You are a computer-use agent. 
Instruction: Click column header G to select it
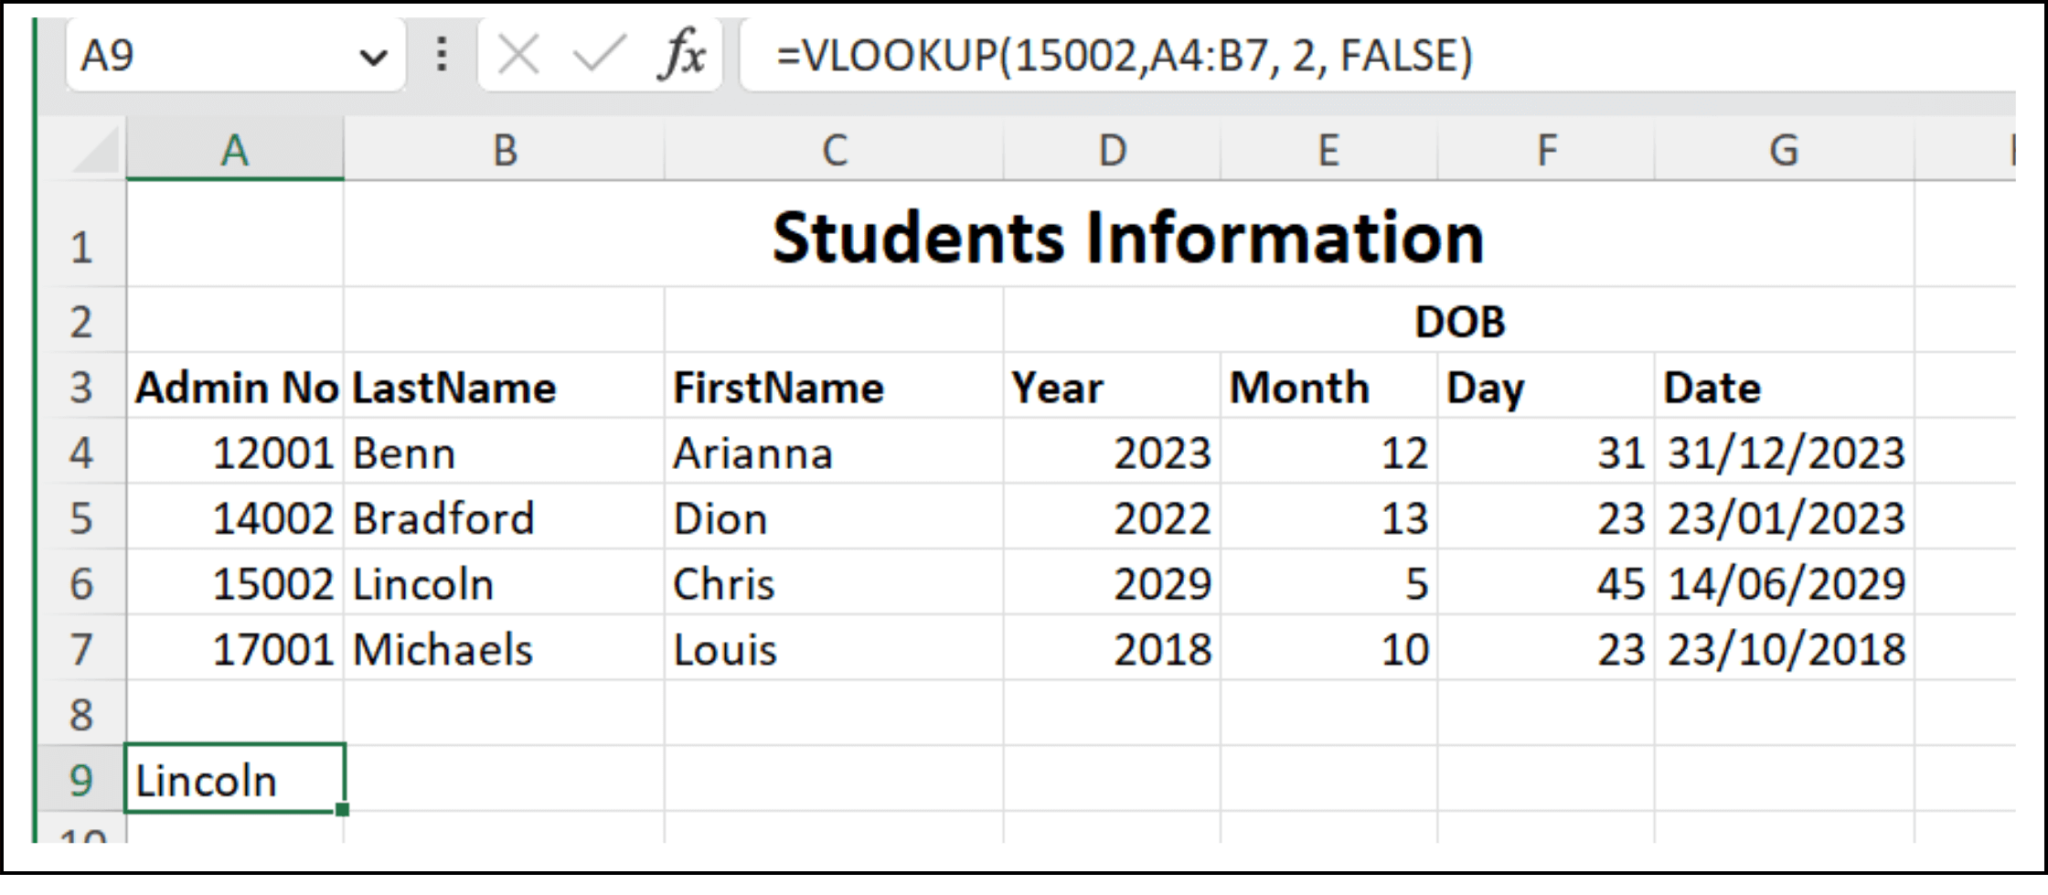click(1783, 150)
